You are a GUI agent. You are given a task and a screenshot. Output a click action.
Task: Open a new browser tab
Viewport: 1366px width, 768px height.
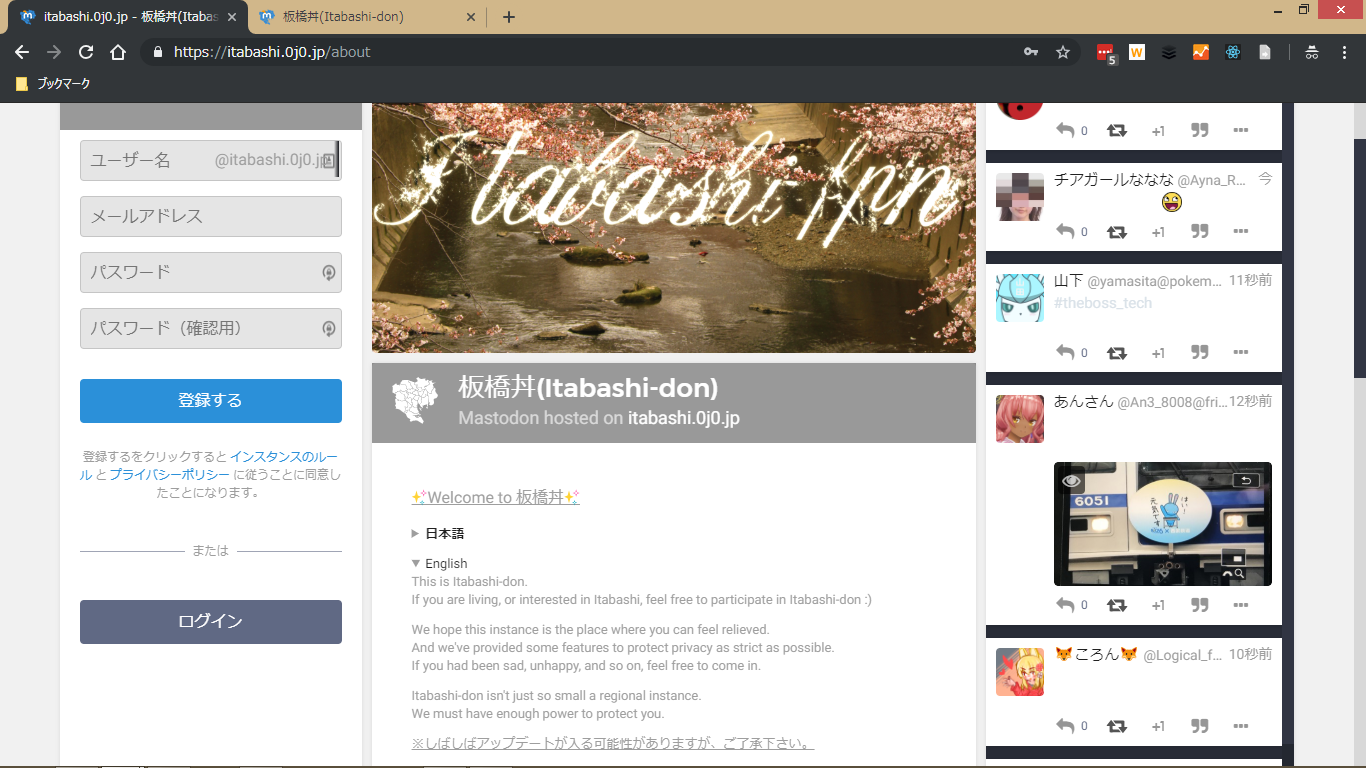(509, 17)
